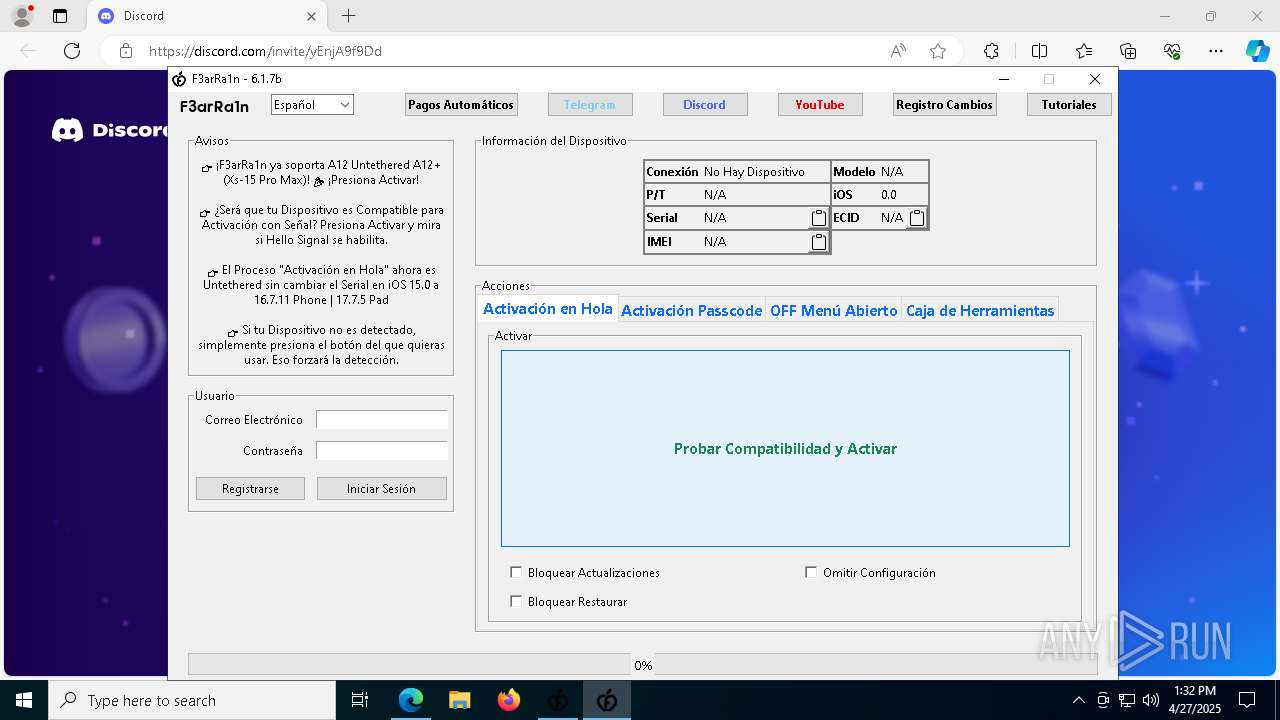The height and width of the screenshot is (720, 1280).
Task: View site information lock icon
Action: 126,51
